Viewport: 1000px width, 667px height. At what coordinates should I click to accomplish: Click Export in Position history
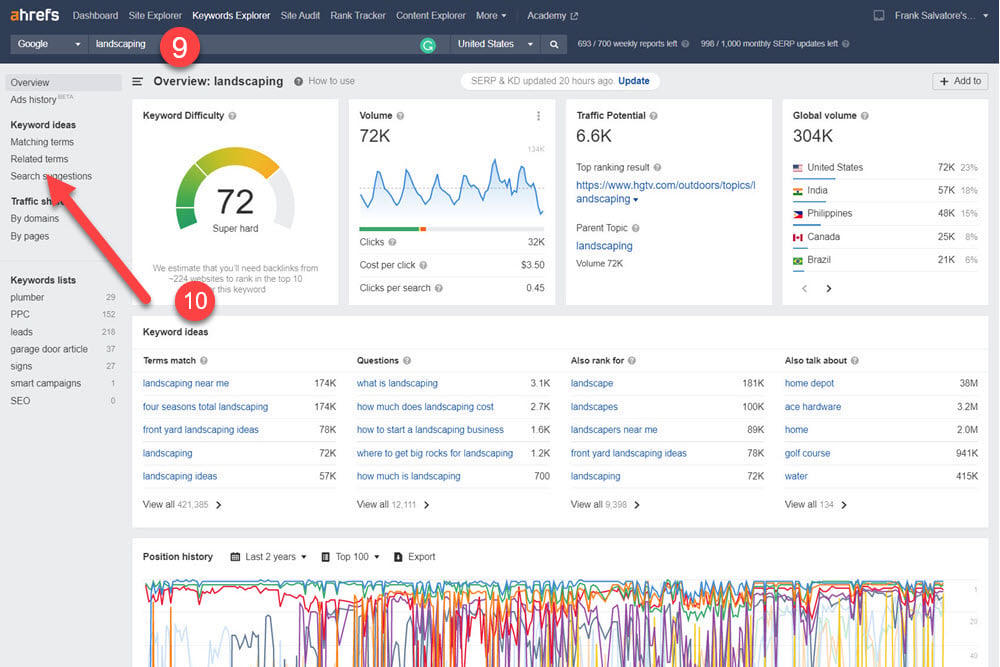tap(415, 557)
